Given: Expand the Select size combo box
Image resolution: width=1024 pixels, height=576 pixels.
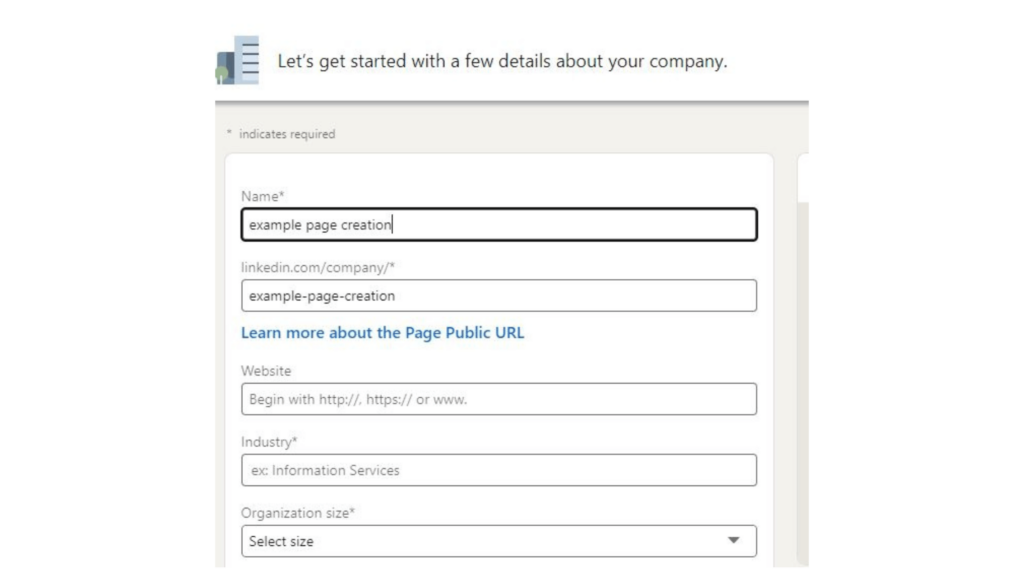Looking at the screenshot, I should tap(498, 541).
